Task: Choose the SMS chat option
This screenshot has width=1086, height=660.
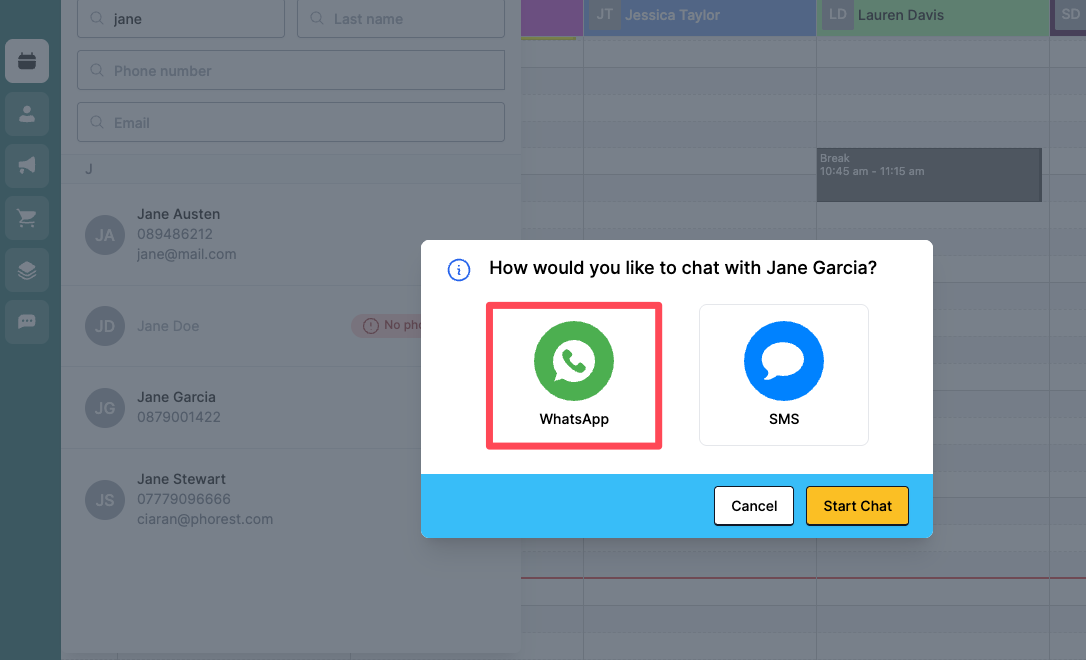Action: (783, 376)
